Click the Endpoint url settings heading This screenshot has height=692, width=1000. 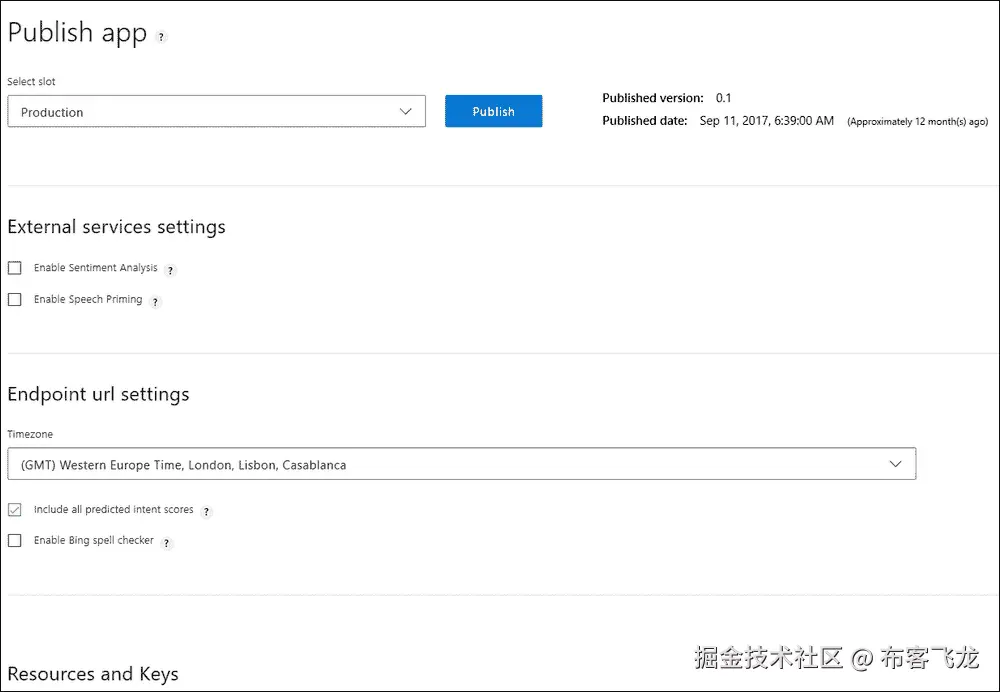click(x=98, y=395)
